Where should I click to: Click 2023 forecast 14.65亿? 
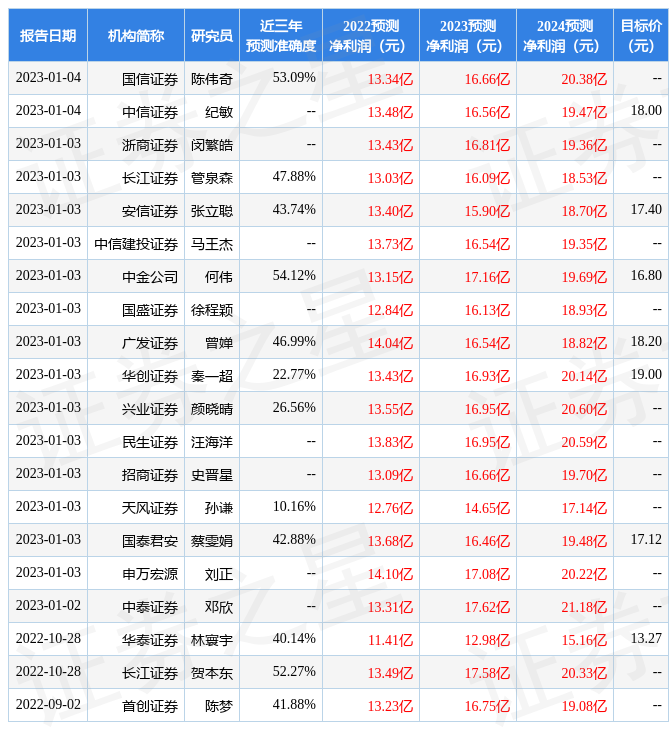487,509
